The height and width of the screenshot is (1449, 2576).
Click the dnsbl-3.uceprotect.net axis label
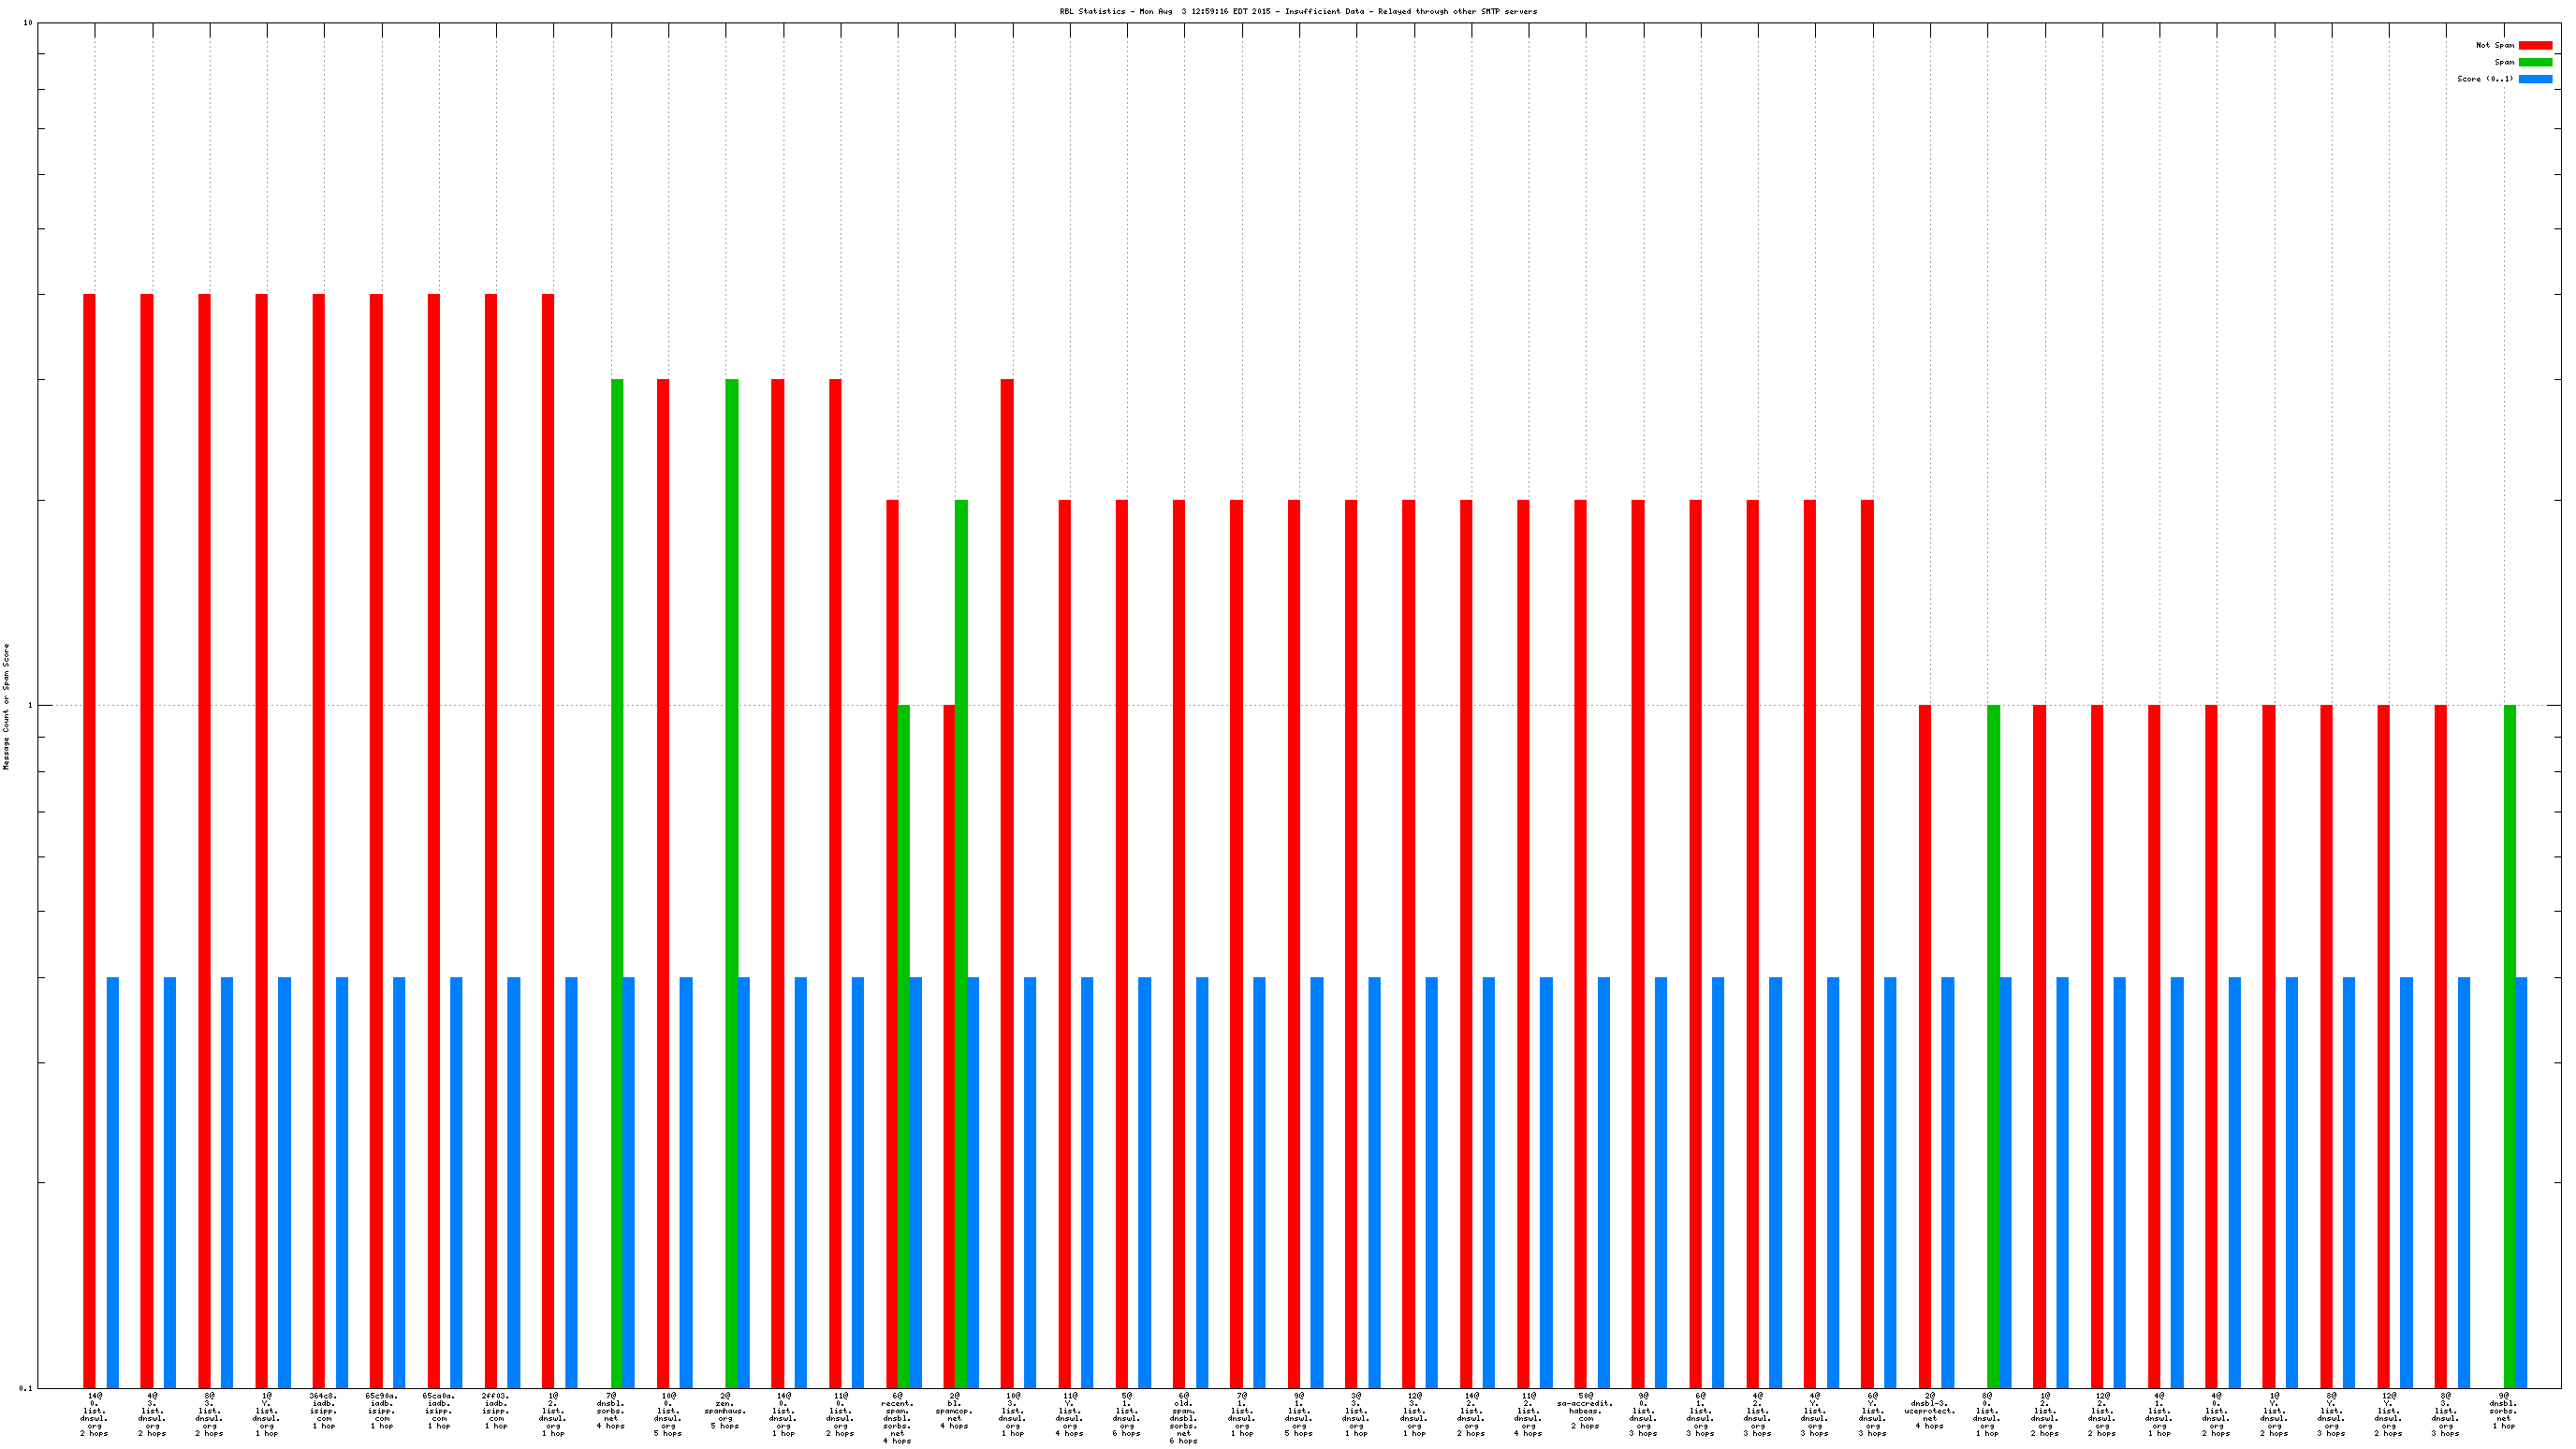(x=1929, y=1410)
